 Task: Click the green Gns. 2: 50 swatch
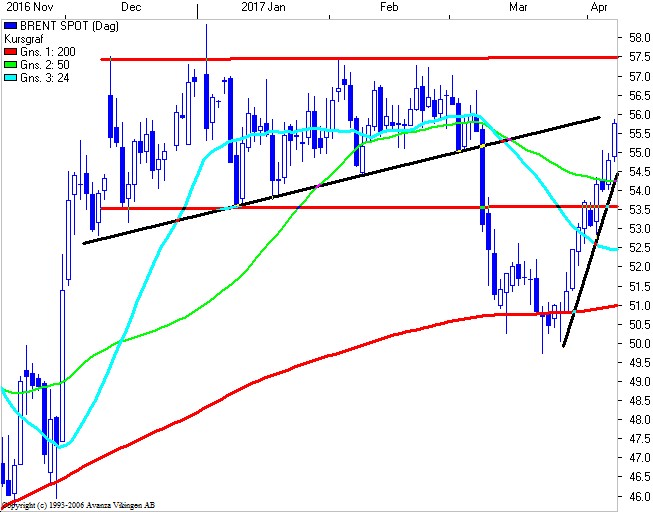10,62
